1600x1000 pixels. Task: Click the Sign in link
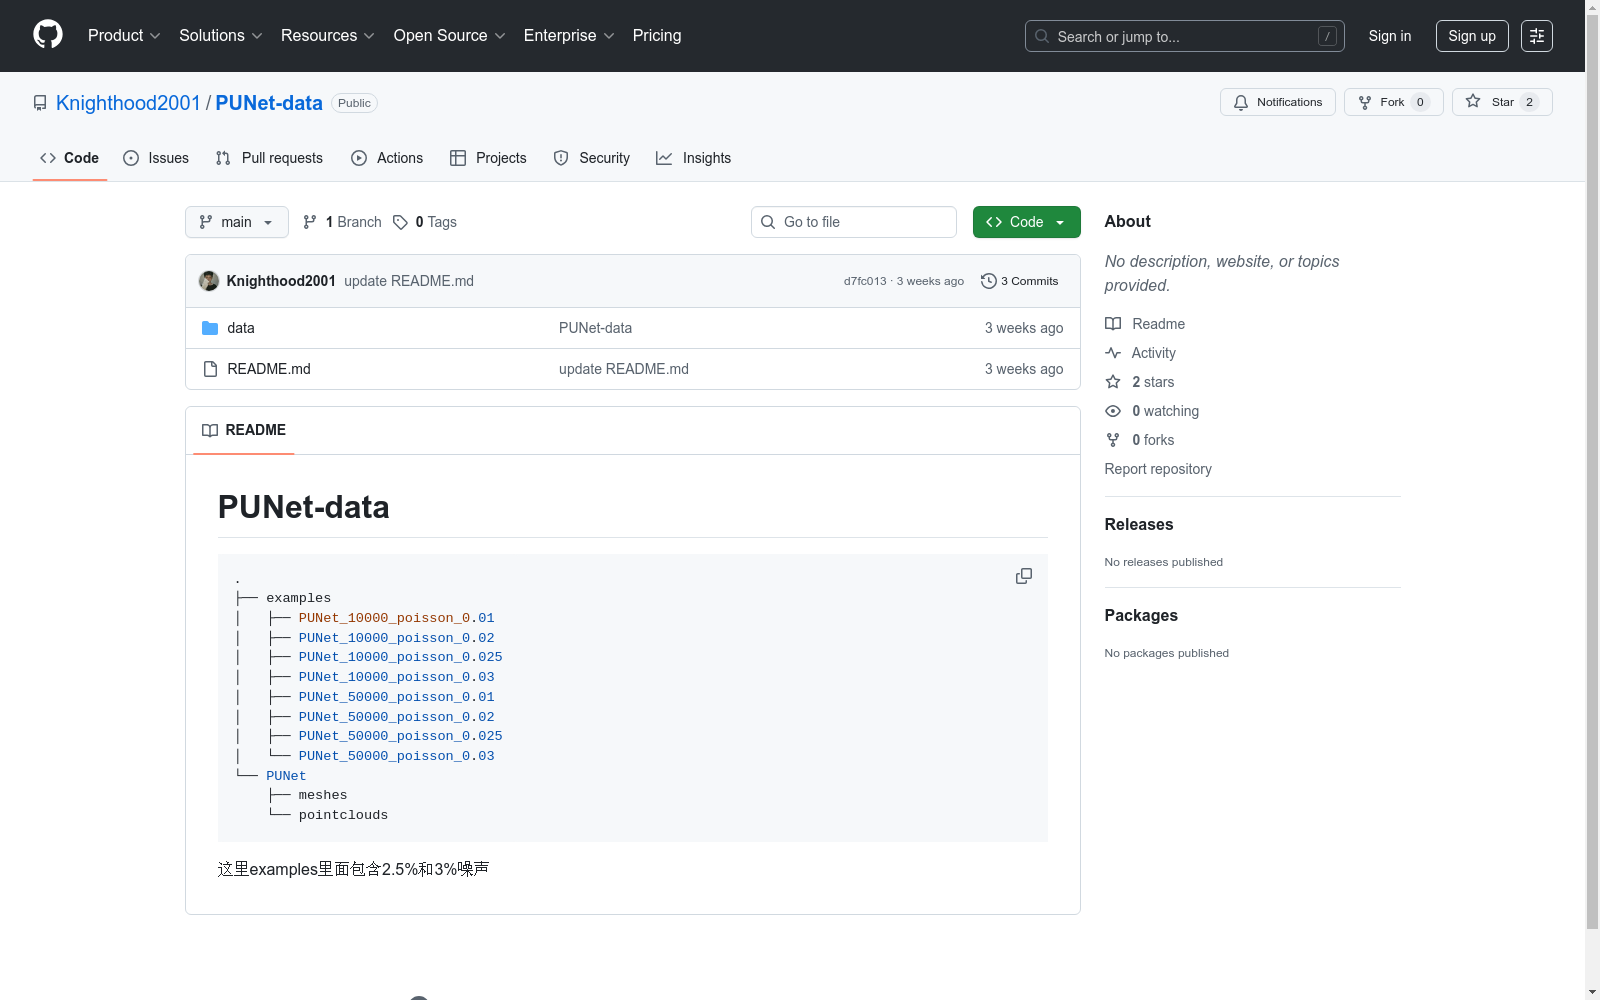click(x=1390, y=36)
